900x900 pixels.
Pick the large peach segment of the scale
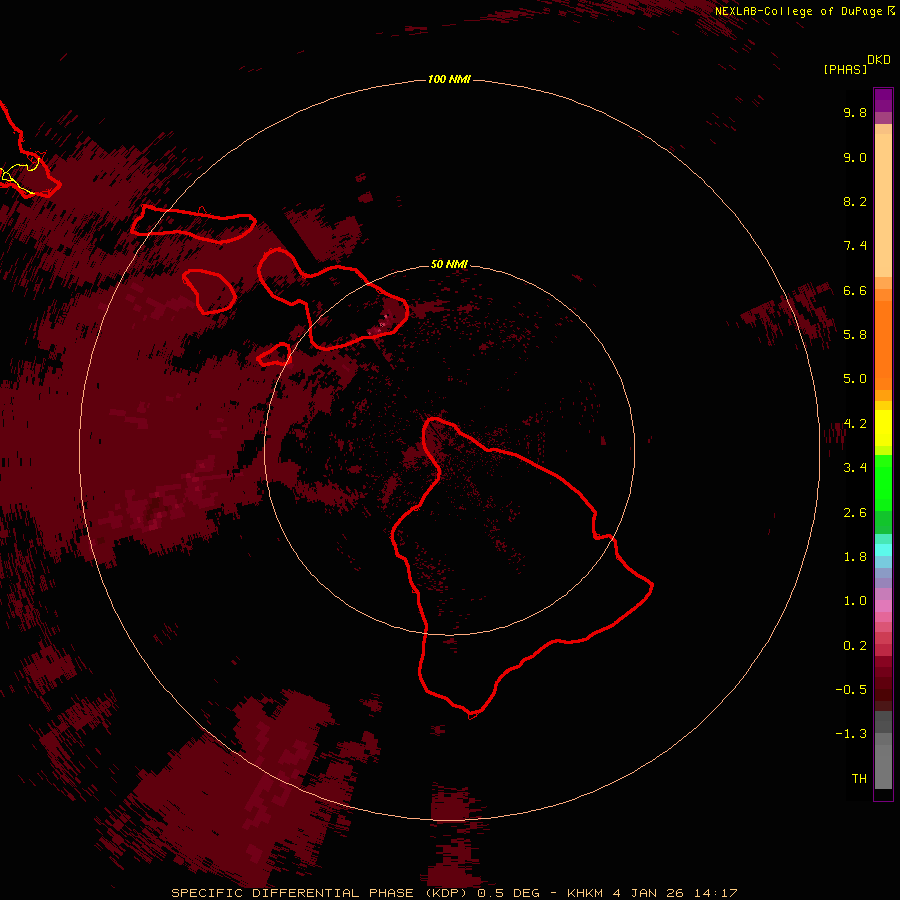click(x=883, y=205)
